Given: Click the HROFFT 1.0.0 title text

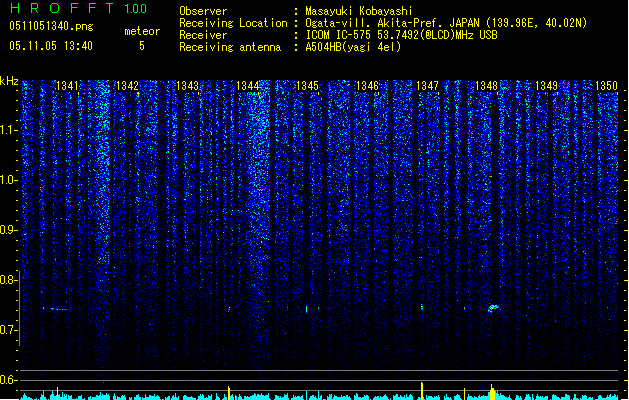Looking at the screenshot, I should coord(79,8).
